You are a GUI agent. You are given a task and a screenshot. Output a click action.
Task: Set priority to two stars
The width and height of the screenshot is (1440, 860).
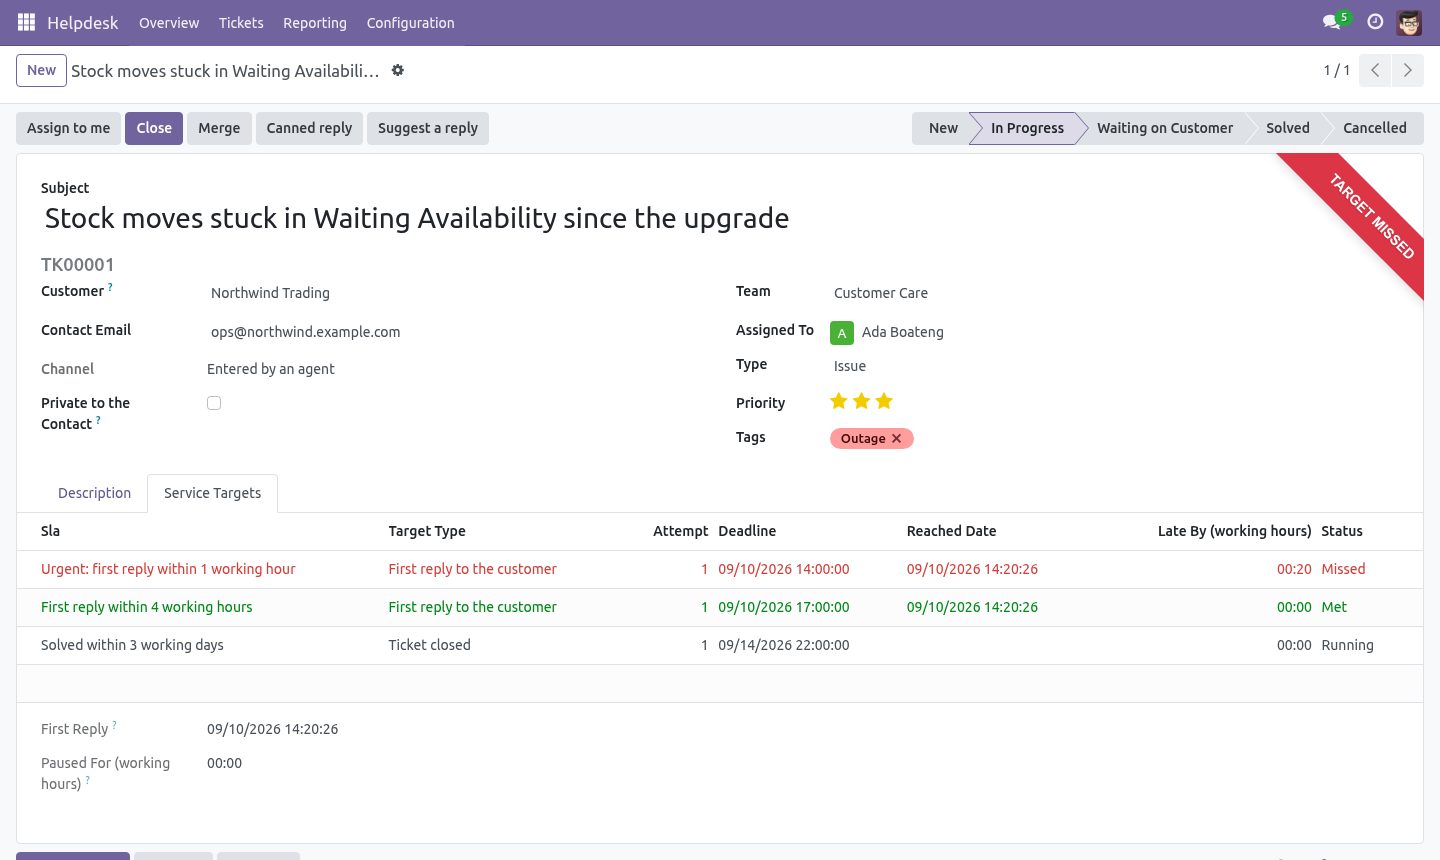tap(862, 401)
